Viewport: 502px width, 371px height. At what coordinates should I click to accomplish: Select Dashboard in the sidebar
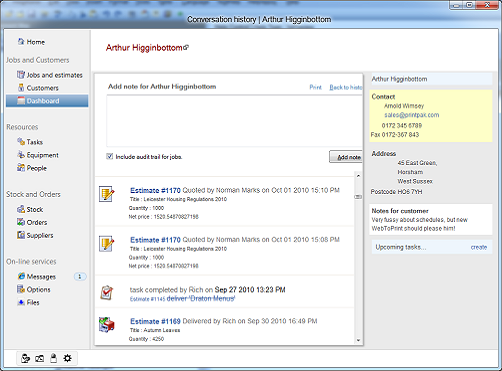coord(47,101)
